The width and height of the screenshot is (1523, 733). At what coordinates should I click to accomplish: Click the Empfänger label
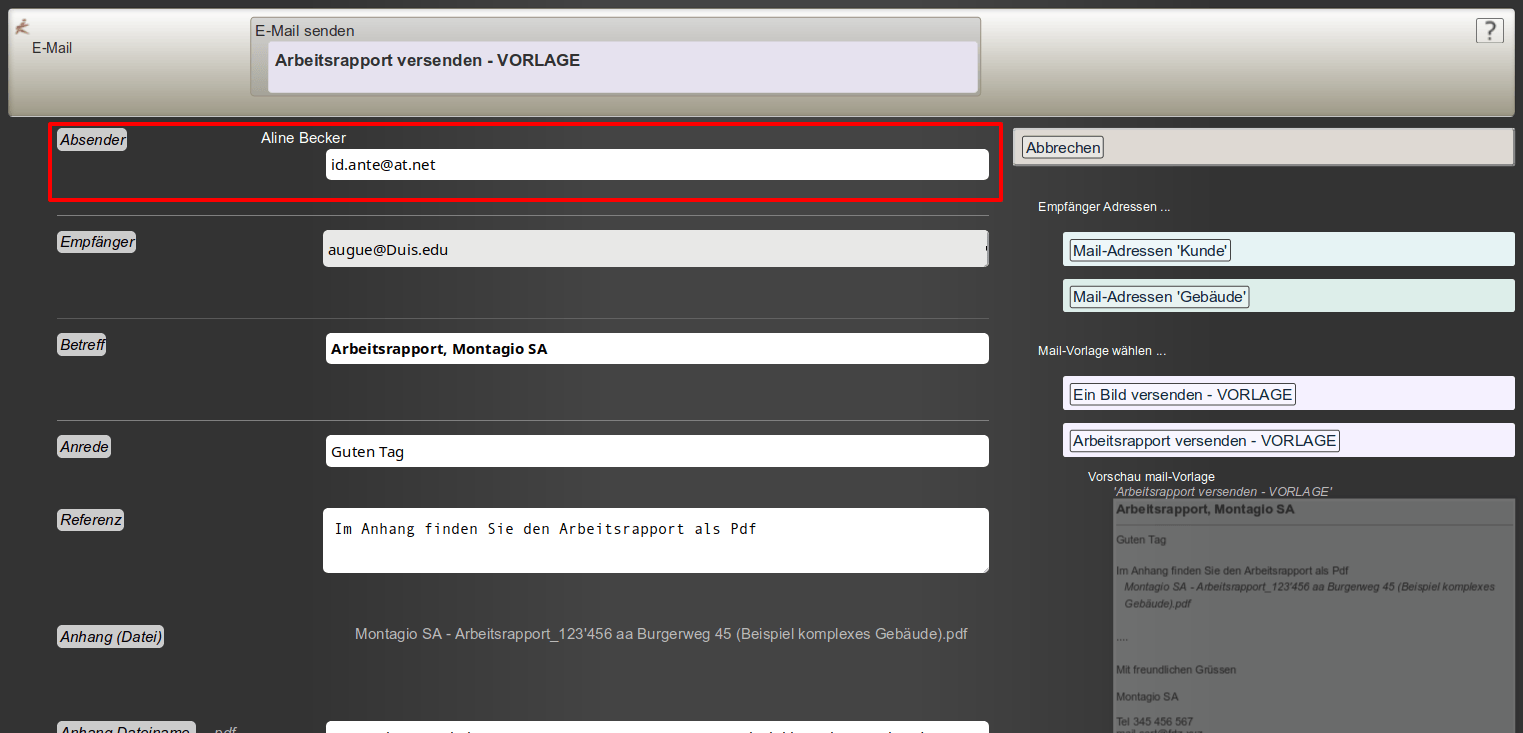96,242
